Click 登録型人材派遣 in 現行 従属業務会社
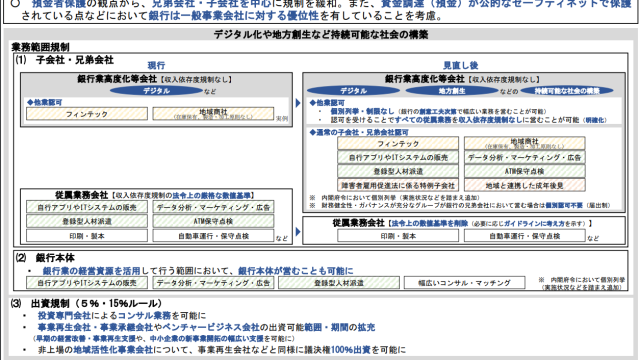 pyautogui.click(x=87, y=221)
